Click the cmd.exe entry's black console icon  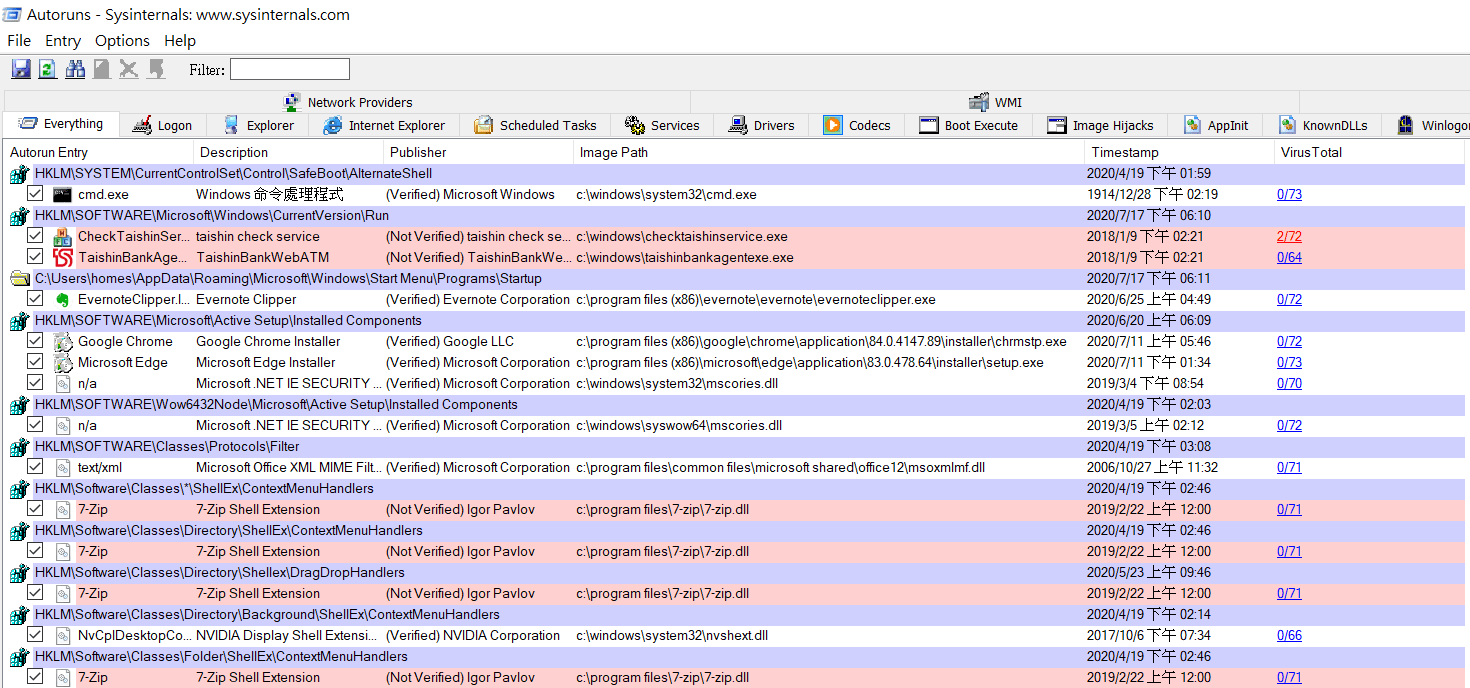click(63, 195)
